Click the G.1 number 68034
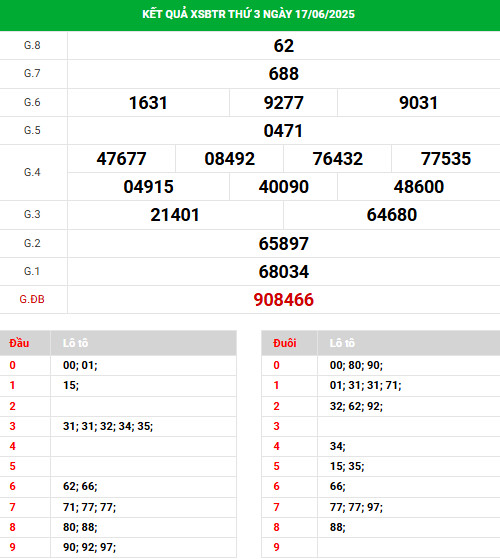Screen dimensions: 500x559 (x=284, y=272)
